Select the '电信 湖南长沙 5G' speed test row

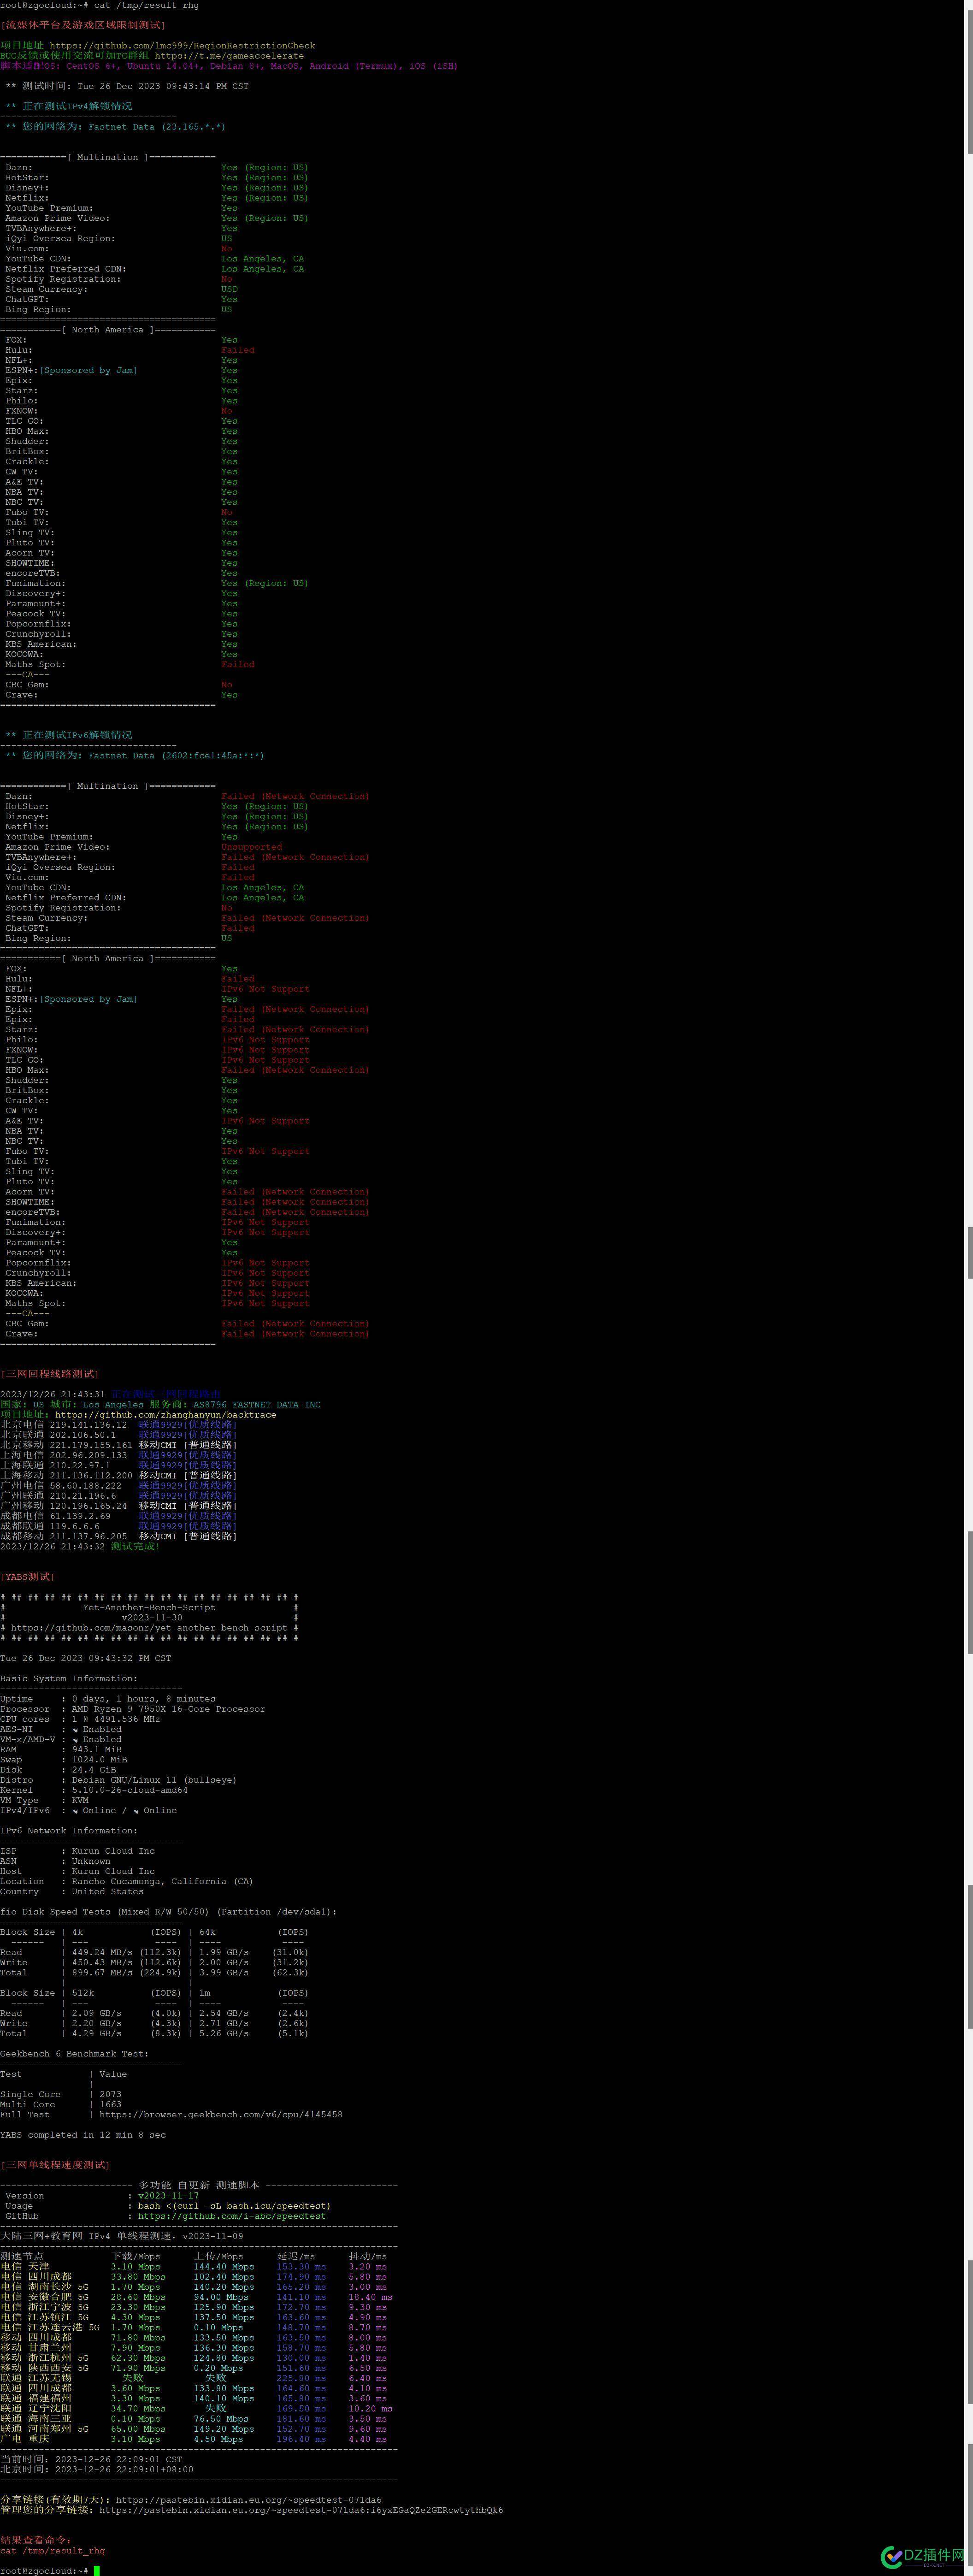[193, 2287]
